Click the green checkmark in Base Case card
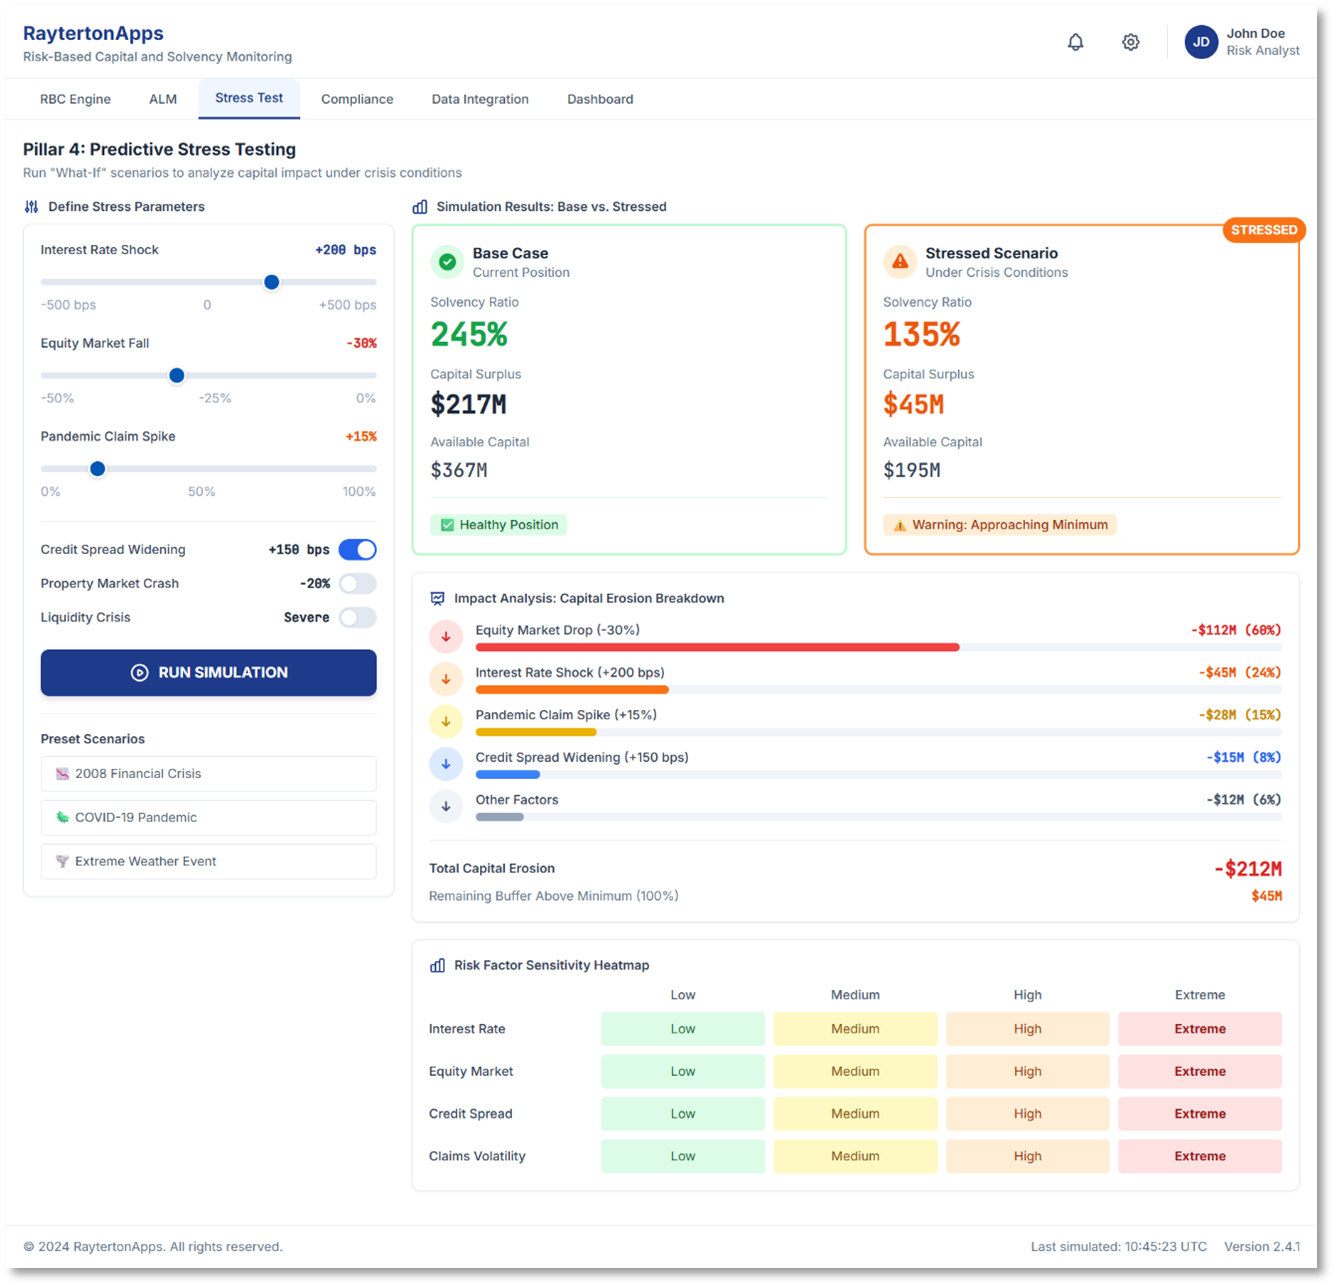1336x1287 pixels. [447, 262]
